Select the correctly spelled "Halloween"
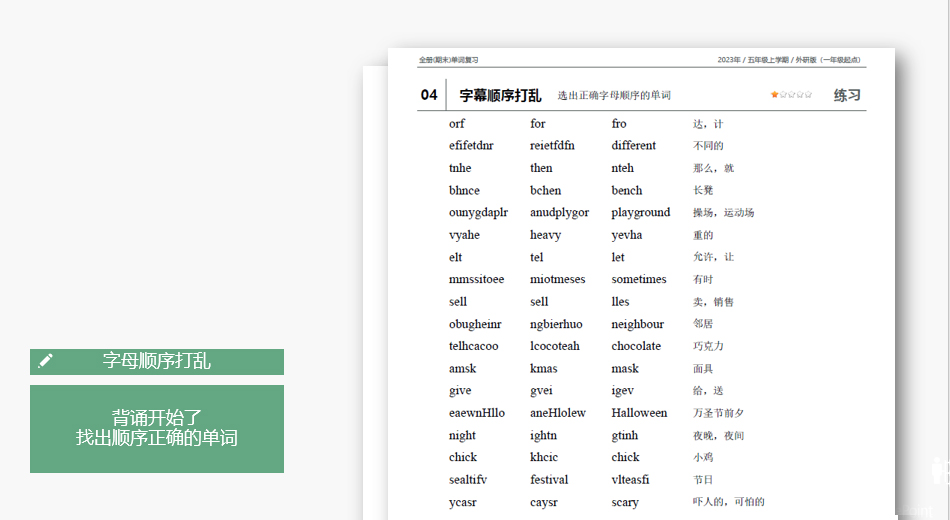This screenshot has height=520, width=950. (x=639, y=413)
